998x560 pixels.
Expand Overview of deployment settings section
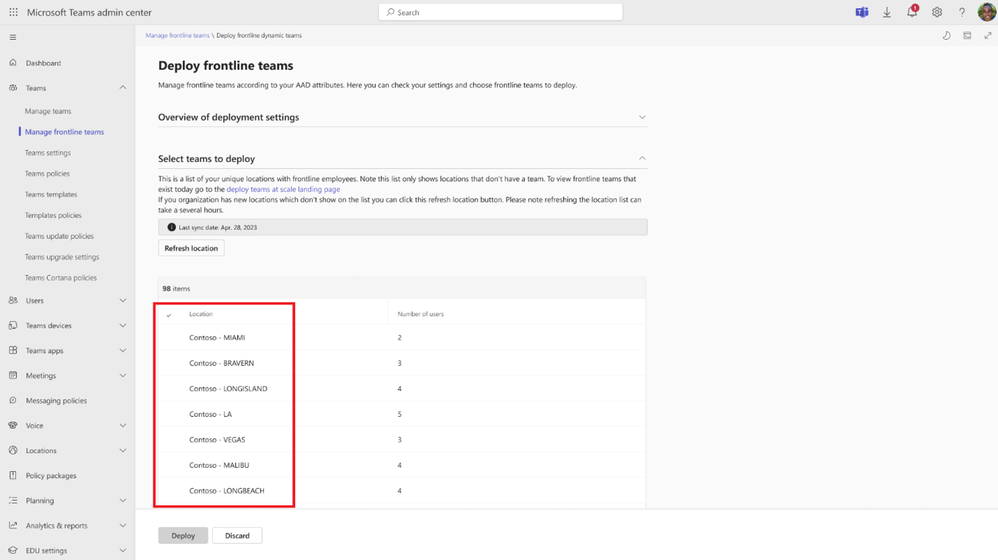click(x=642, y=117)
